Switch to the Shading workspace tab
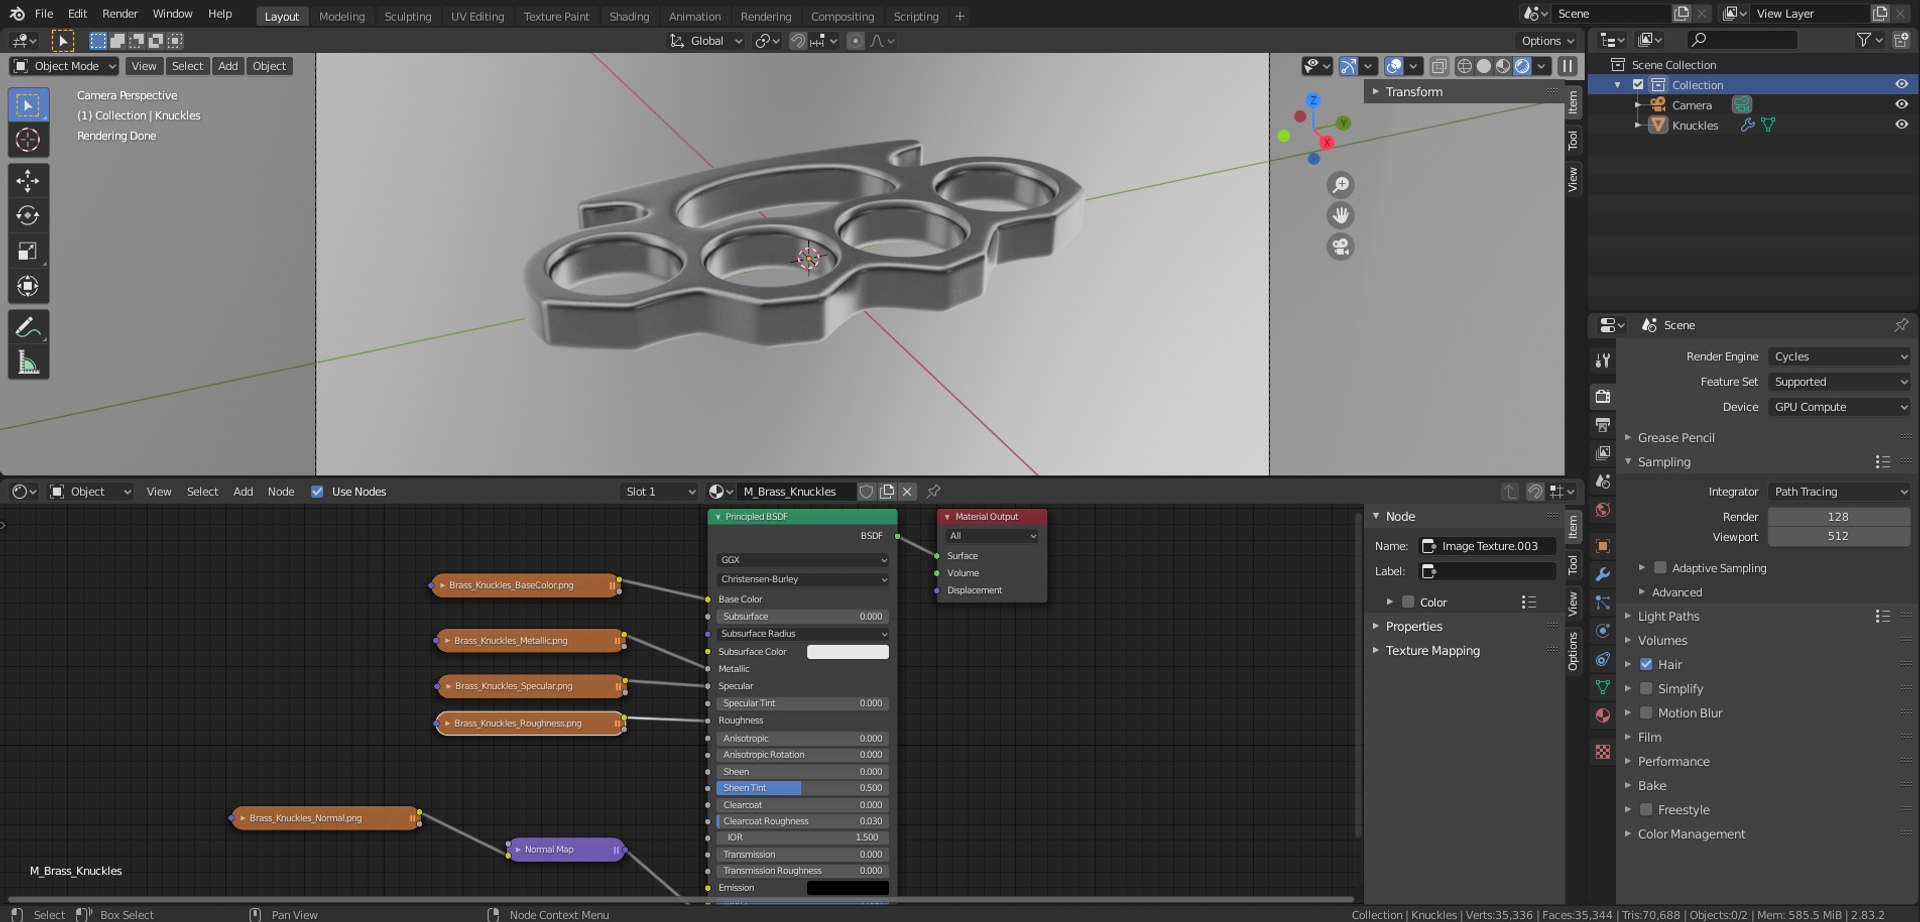Image resolution: width=1920 pixels, height=922 pixels. pyautogui.click(x=629, y=16)
